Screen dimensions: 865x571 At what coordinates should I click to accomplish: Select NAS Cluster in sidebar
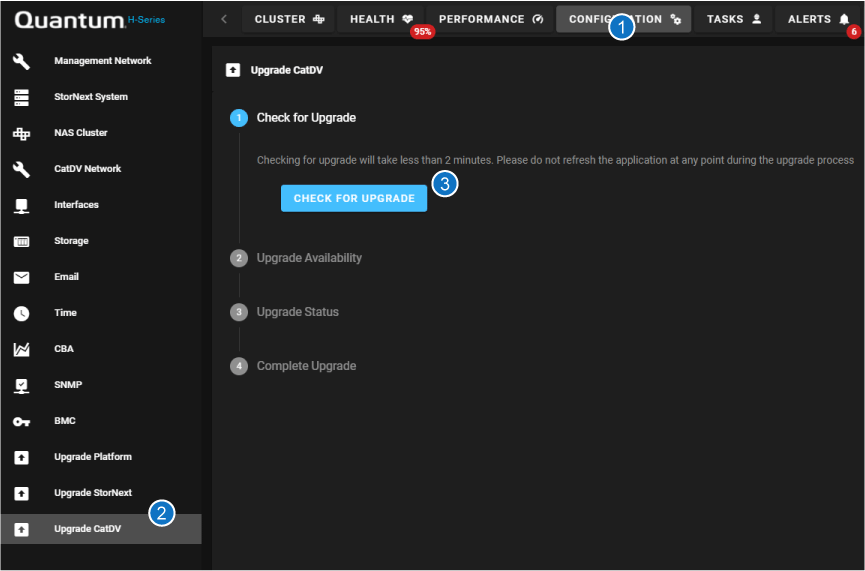coord(101,133)
